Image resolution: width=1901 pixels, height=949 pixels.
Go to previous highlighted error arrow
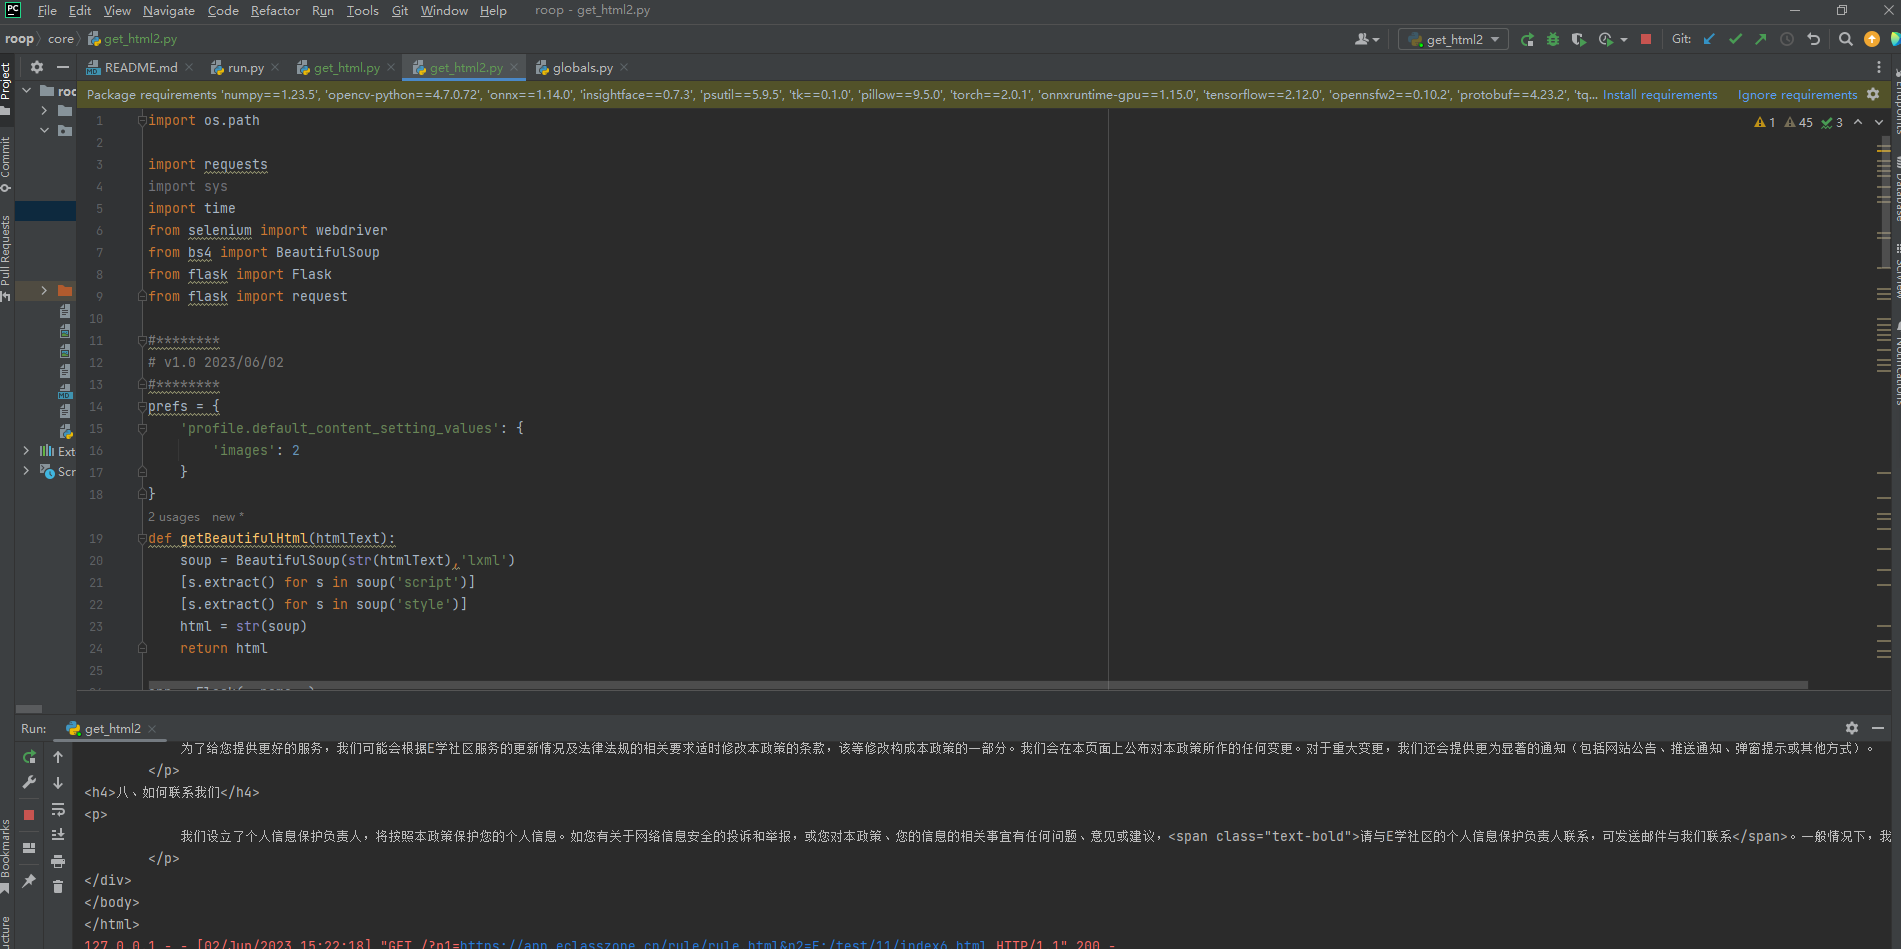click(x=1858, y=122)
